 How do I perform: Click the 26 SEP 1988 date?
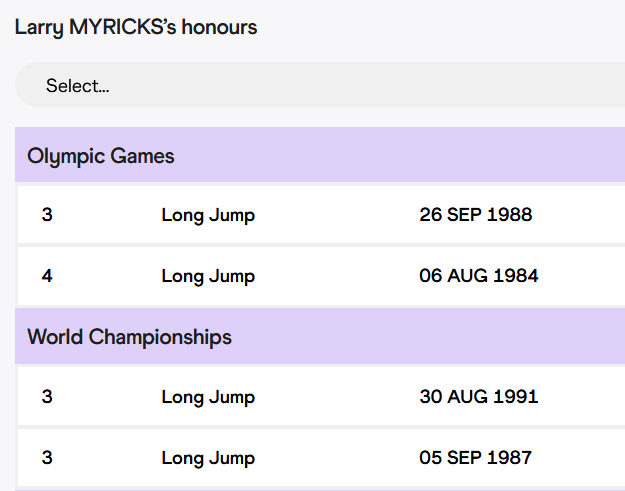(x=476, y=215)
